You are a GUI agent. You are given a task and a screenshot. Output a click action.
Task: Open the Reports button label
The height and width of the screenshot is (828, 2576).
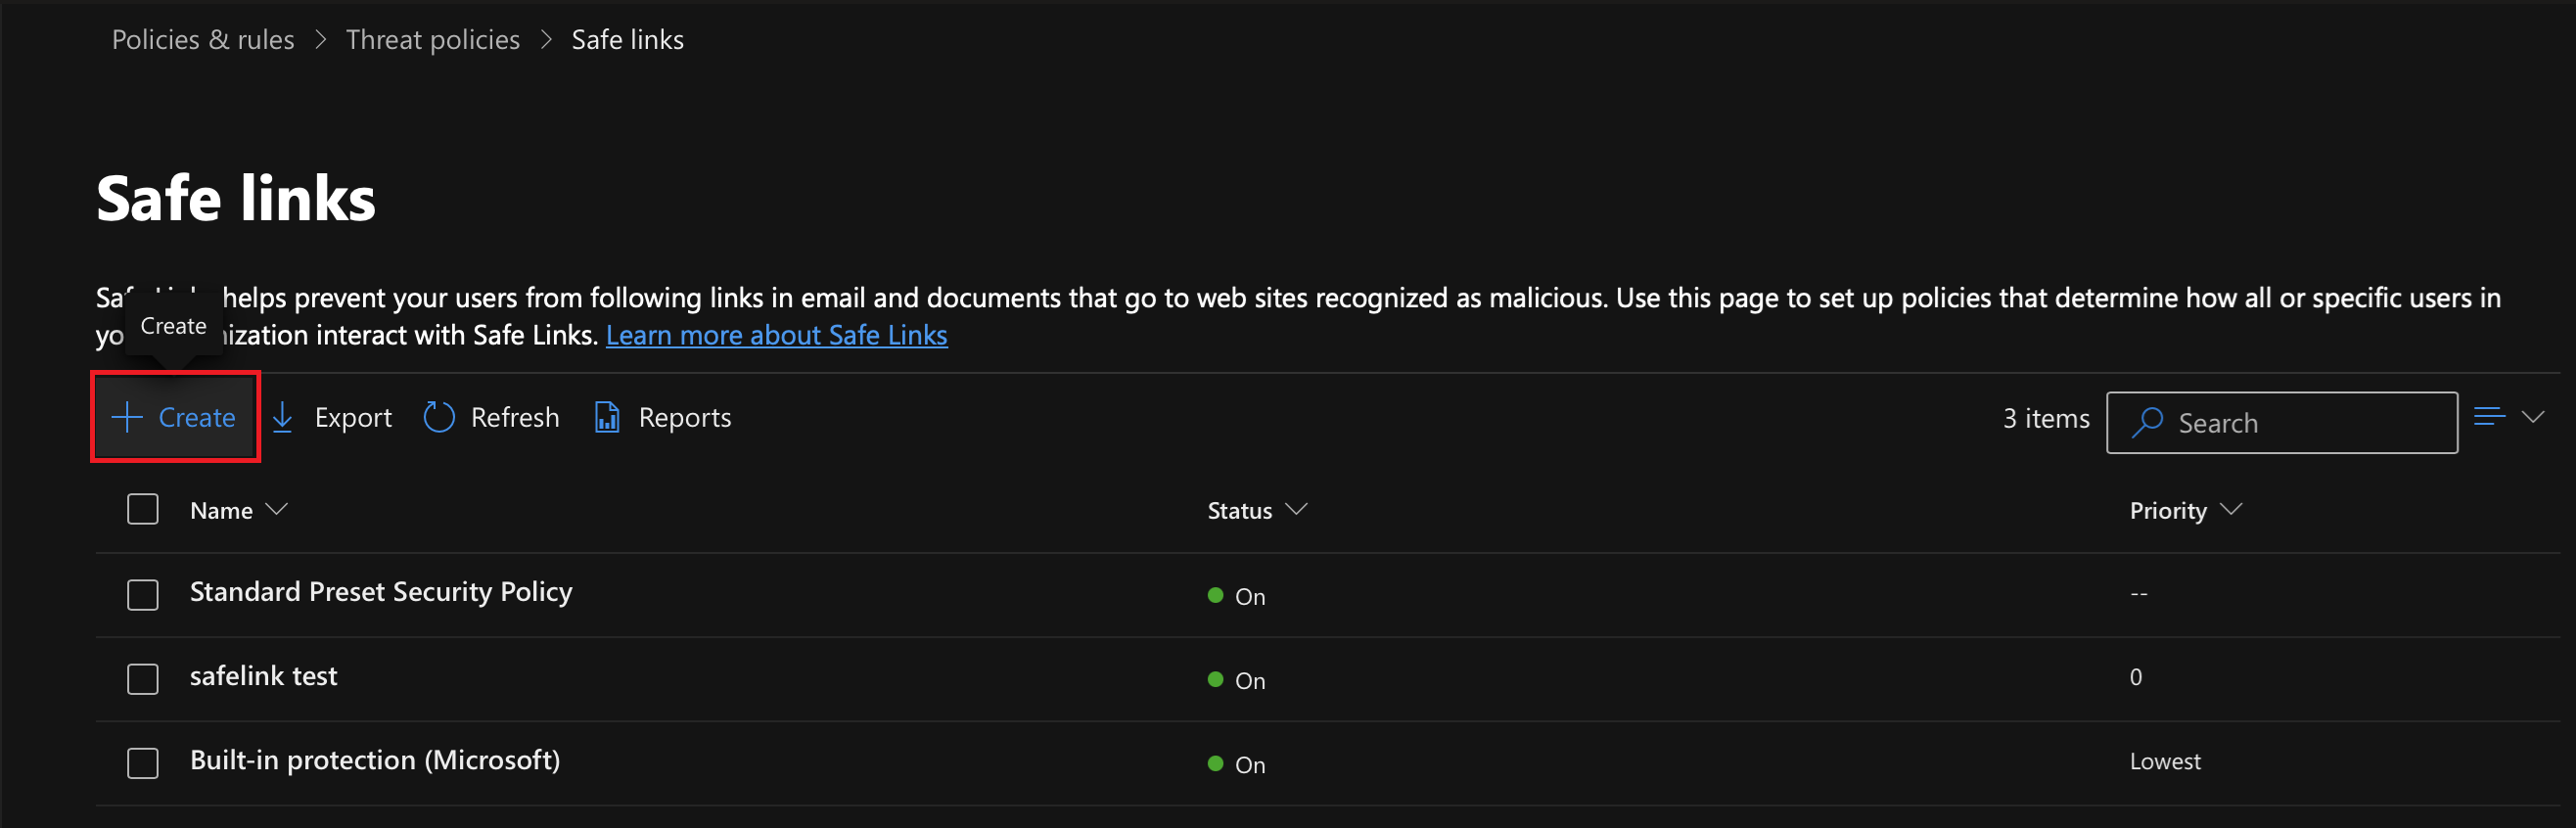(685, 418)
